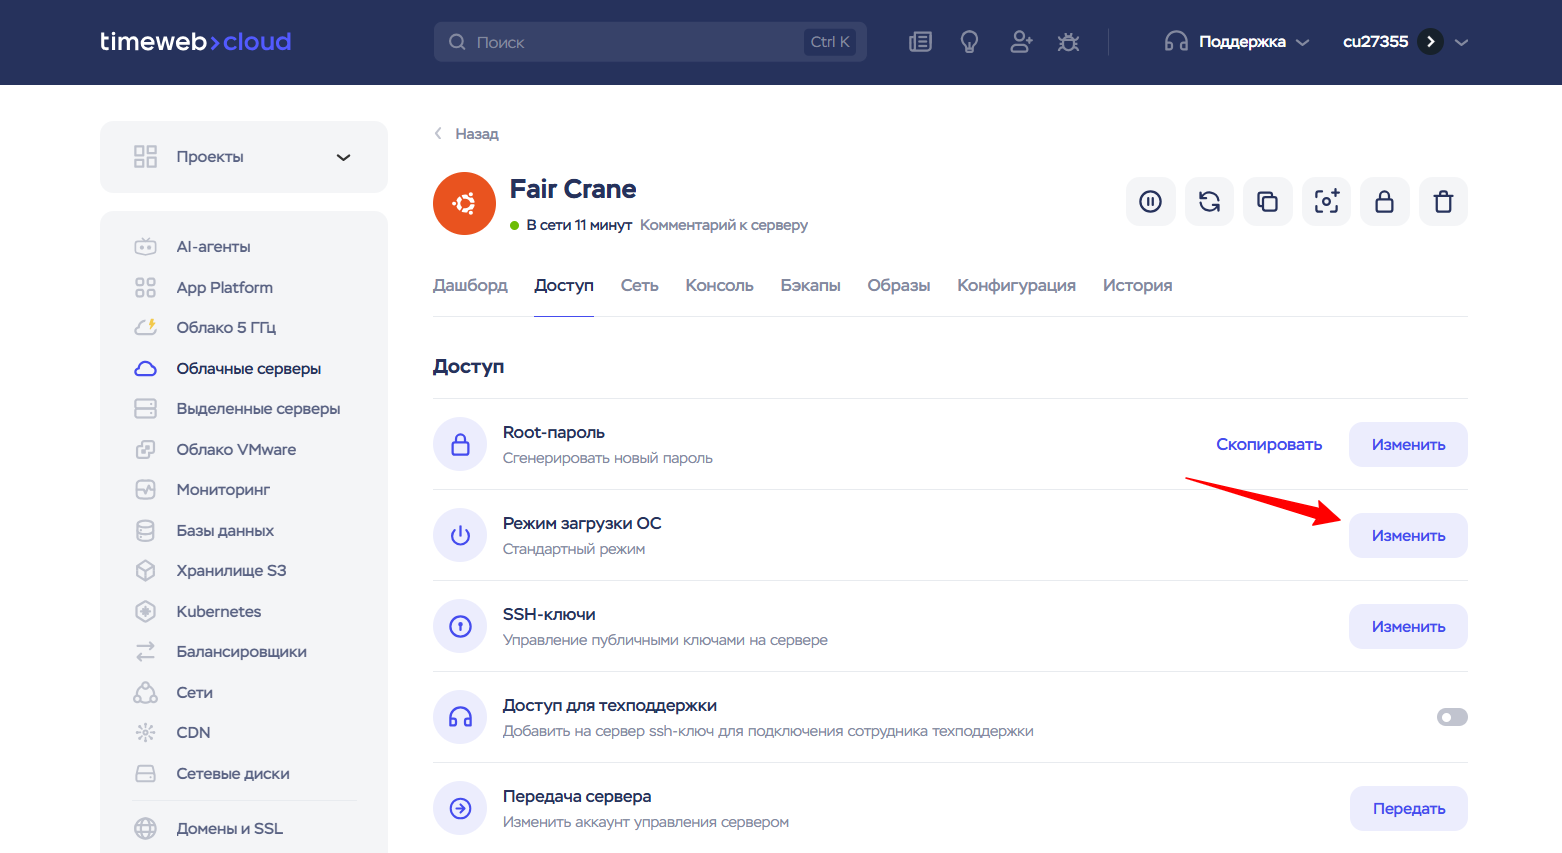Click the delete server trash icon
The height and width of the screenshot is (853, 1562).
click(1443, 202)
